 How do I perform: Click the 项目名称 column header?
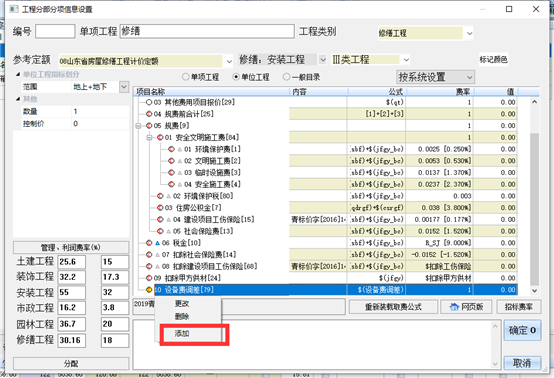pyautogui.click(x=211, y=92)
